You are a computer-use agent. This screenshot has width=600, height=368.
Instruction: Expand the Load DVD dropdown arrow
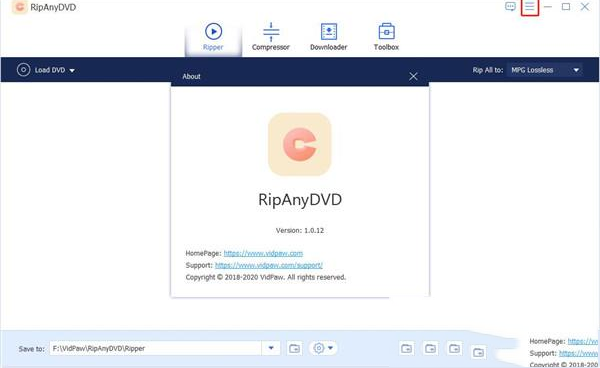pyautogui.click(x=72, y=71)
